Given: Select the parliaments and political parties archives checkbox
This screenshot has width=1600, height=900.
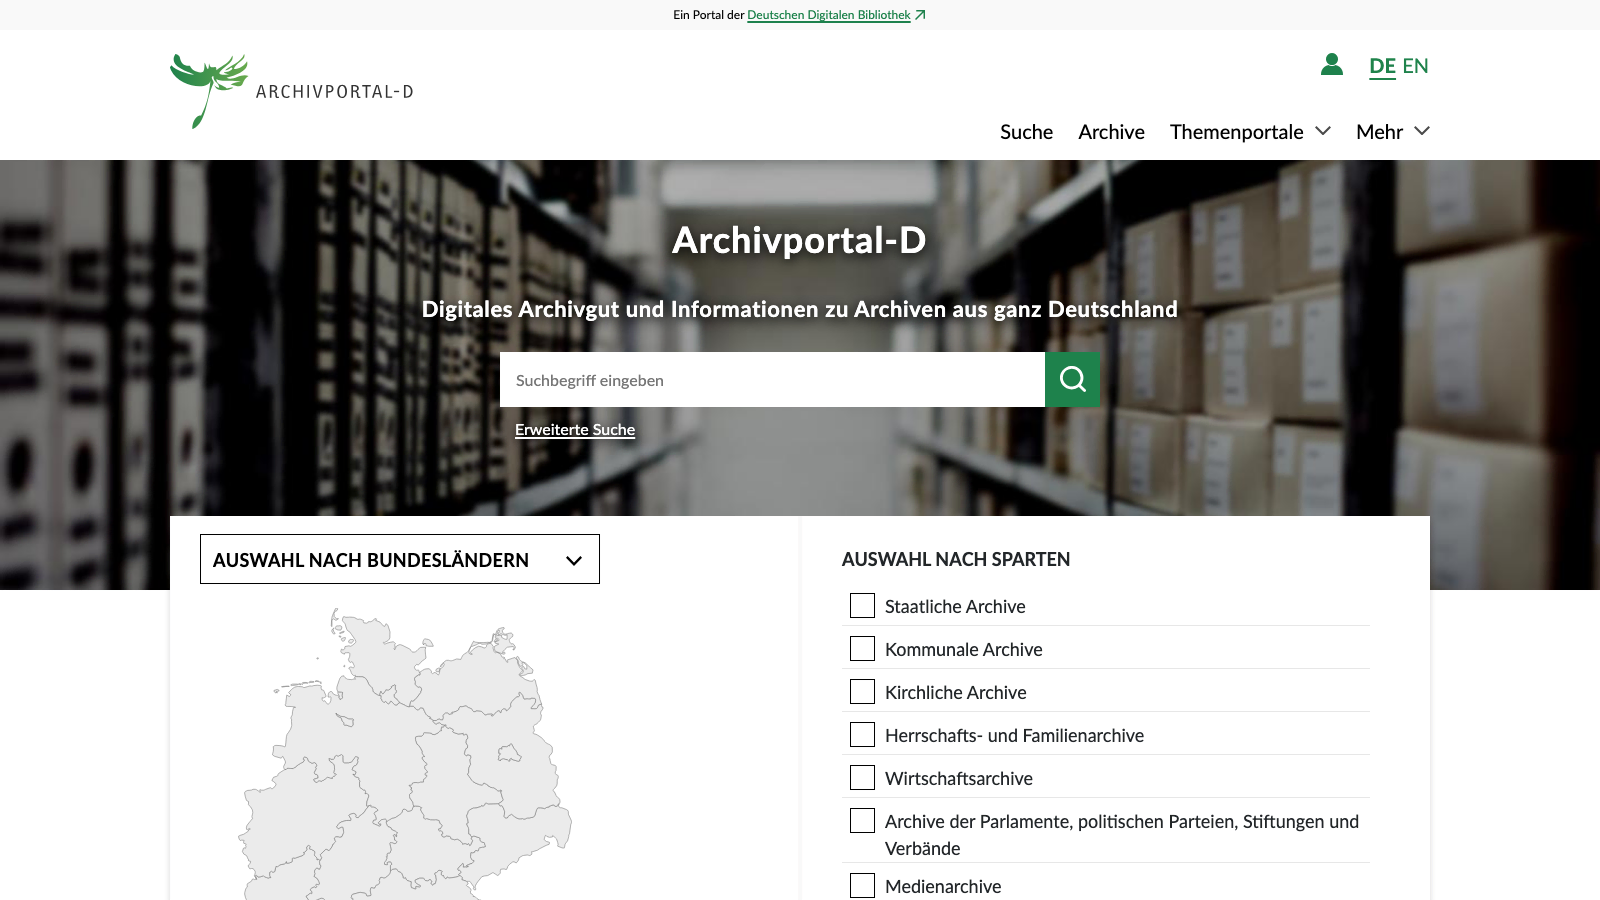Looking at the screenshot, I should coord(862,820).
